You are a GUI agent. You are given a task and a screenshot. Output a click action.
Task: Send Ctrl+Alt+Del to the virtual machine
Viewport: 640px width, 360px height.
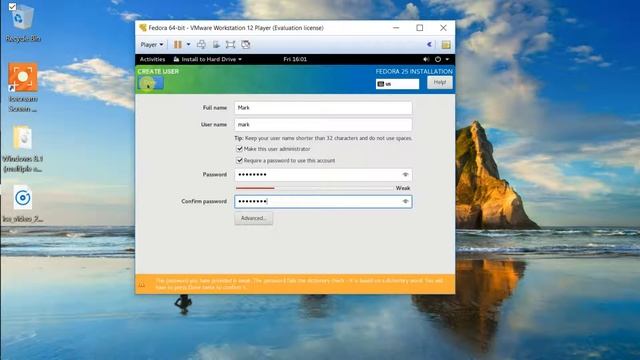click(x=201, y=44)
